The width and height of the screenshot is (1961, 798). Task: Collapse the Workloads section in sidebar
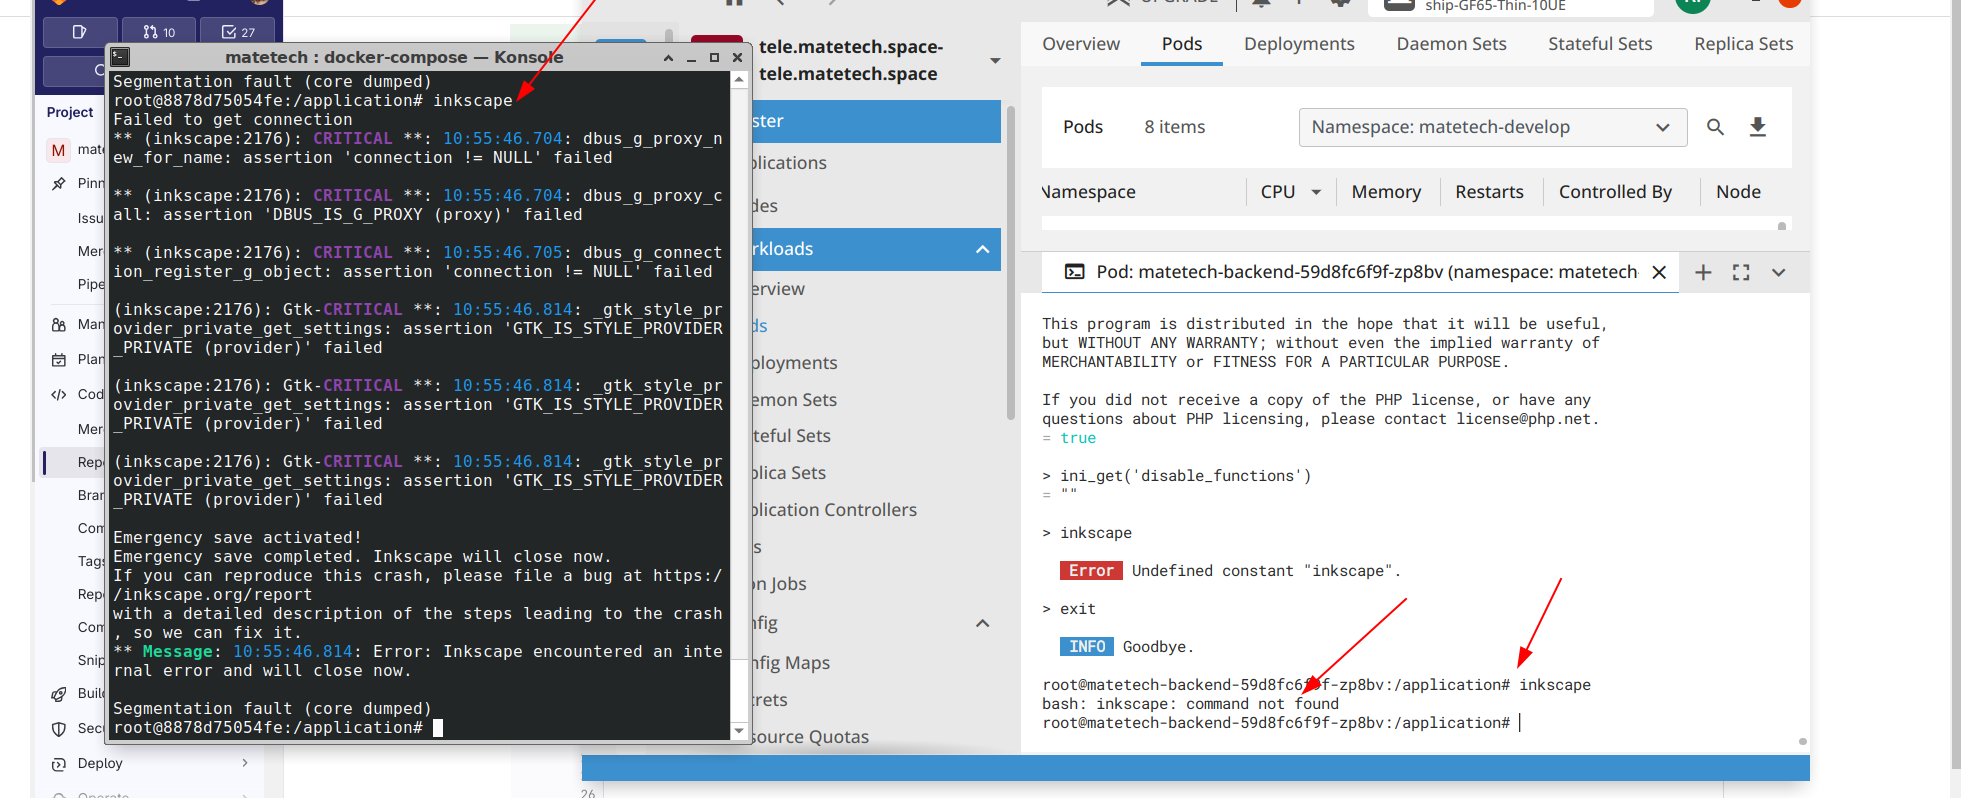click(x=982, y=249)
